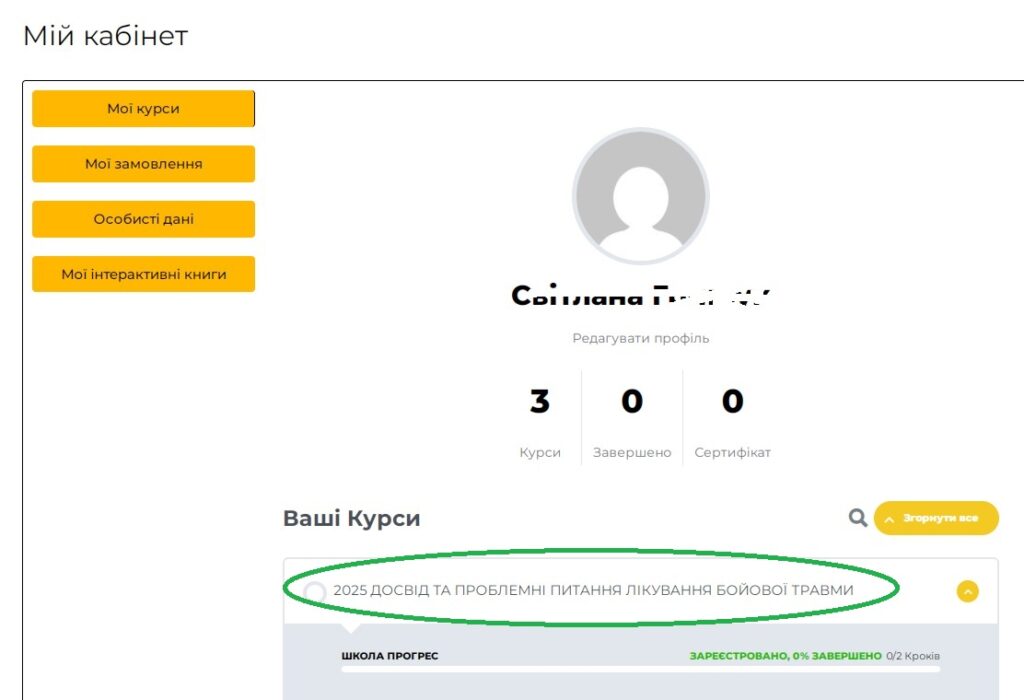Click the Мій кабінет page heading

coord(105,36)
